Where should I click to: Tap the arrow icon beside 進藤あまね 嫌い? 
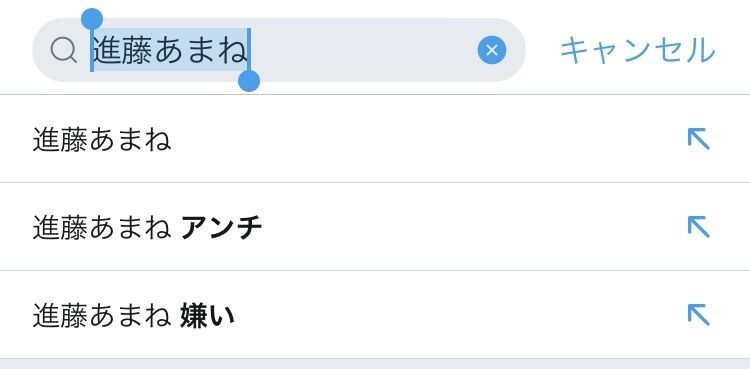(698, 315)
